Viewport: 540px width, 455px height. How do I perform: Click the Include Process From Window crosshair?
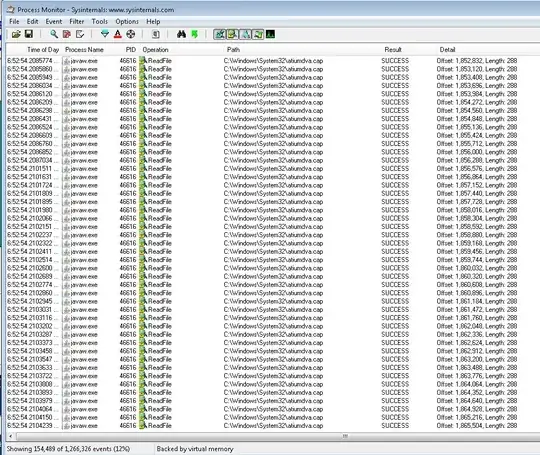131,34
